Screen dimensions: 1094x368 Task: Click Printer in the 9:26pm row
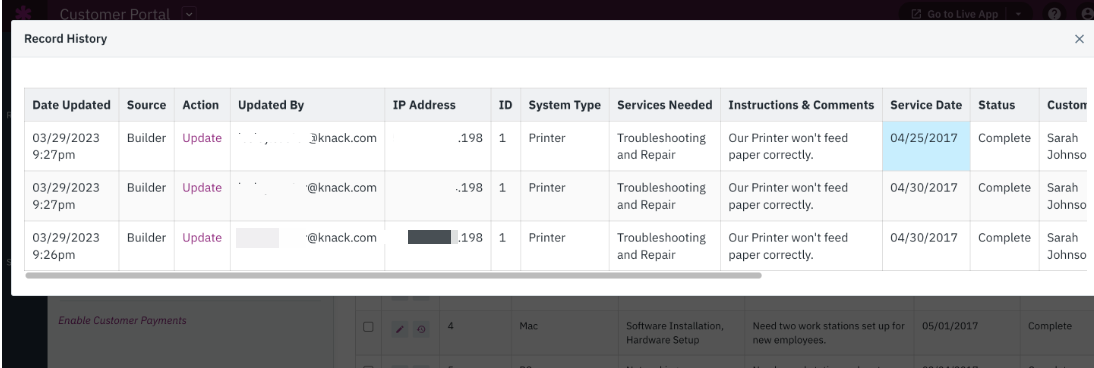coord(547,237)
